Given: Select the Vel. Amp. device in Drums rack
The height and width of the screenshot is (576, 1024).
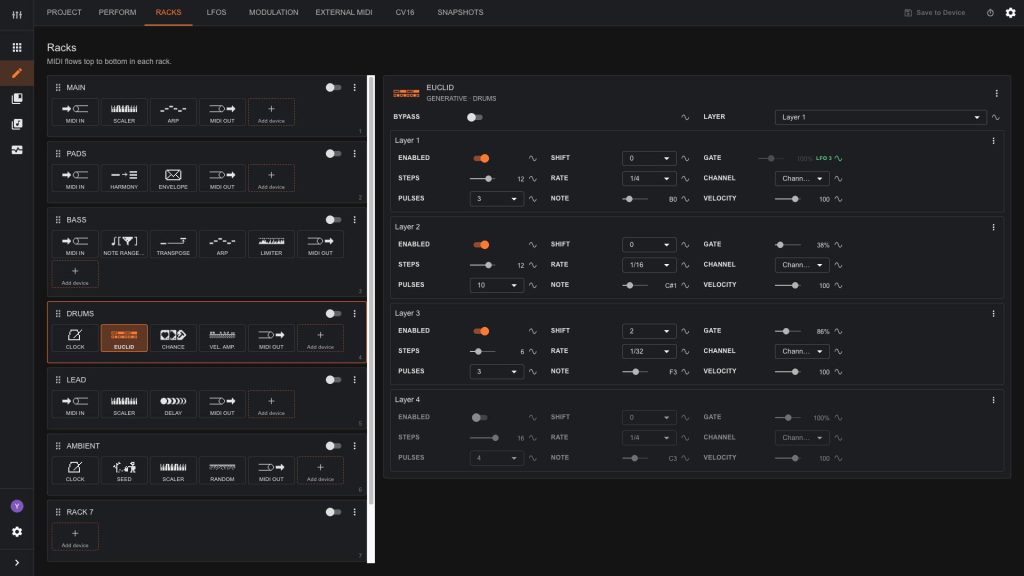Looking at the screenshot, I should 222,338.
